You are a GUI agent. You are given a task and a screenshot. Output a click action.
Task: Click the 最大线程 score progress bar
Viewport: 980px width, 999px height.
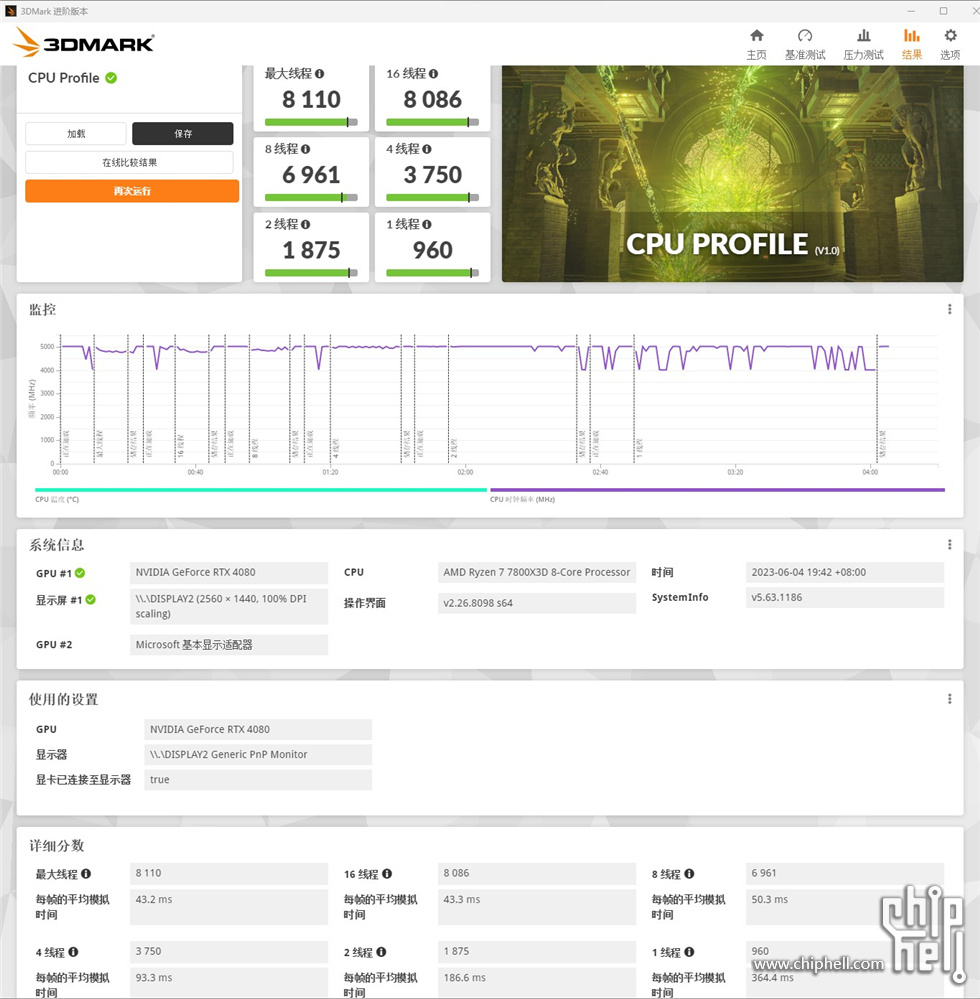point(311,122)
